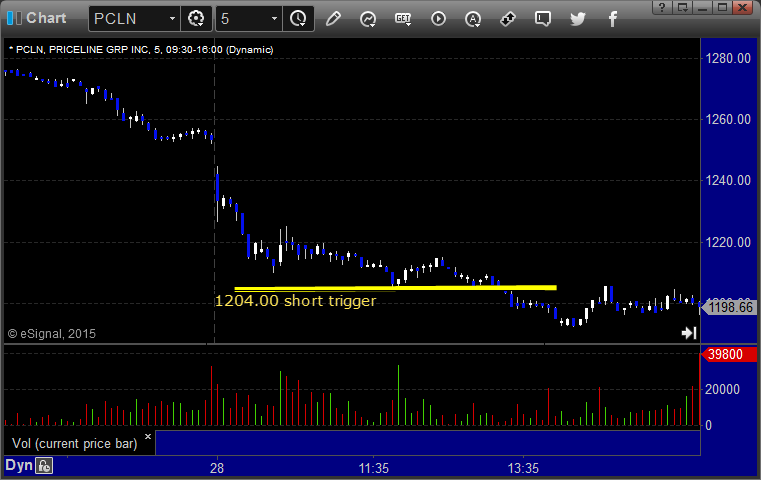The image size is (761, 480).
Task: Click the 1240.00 price axis label
Action: tap(728, 181)
